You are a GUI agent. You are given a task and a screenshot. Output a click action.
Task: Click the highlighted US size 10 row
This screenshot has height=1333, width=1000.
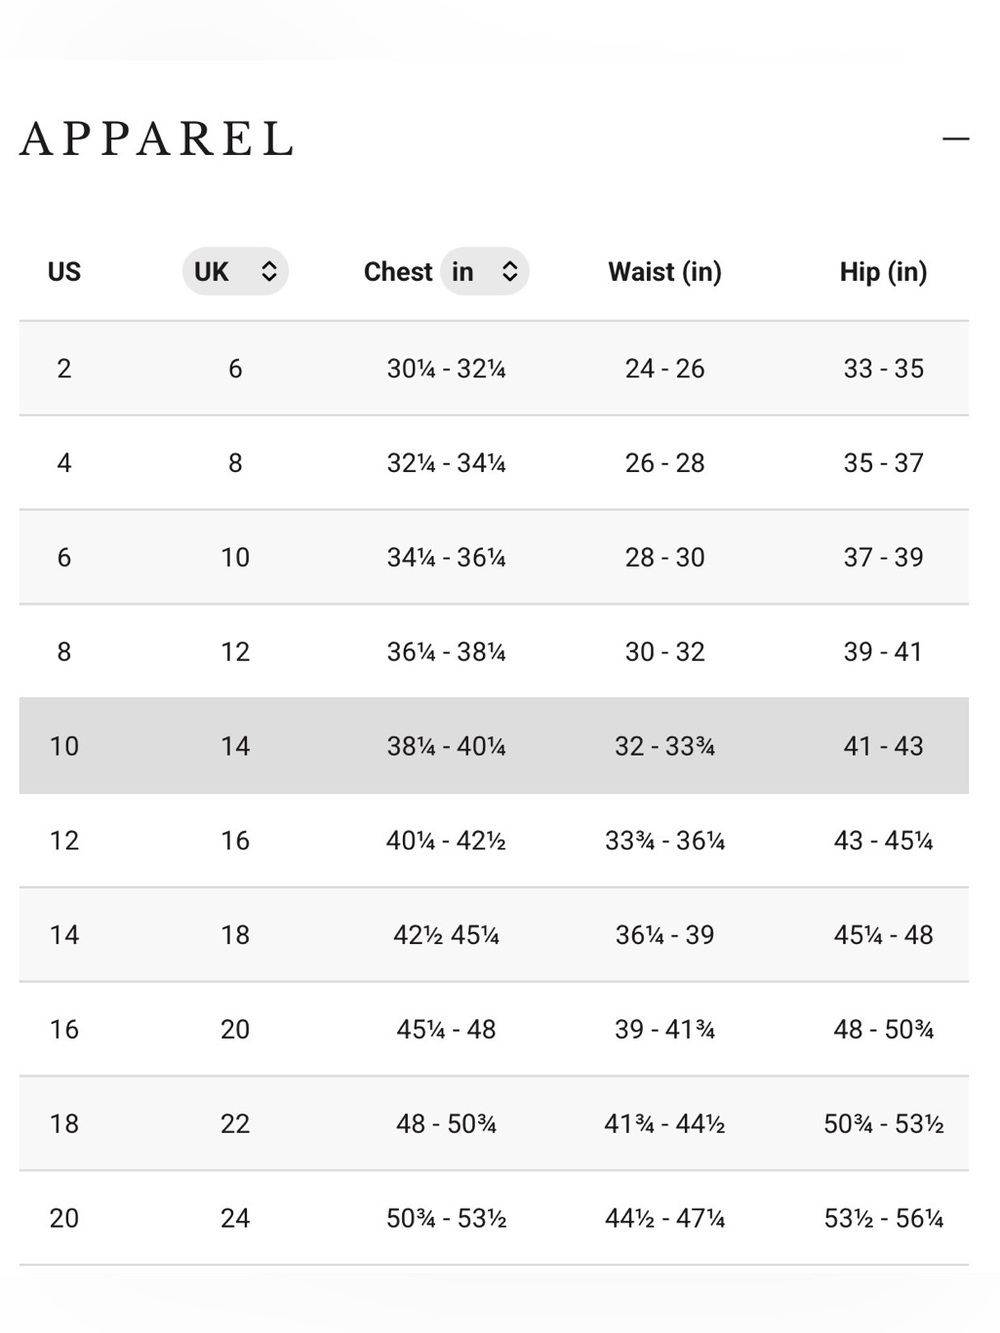[494, 746]
